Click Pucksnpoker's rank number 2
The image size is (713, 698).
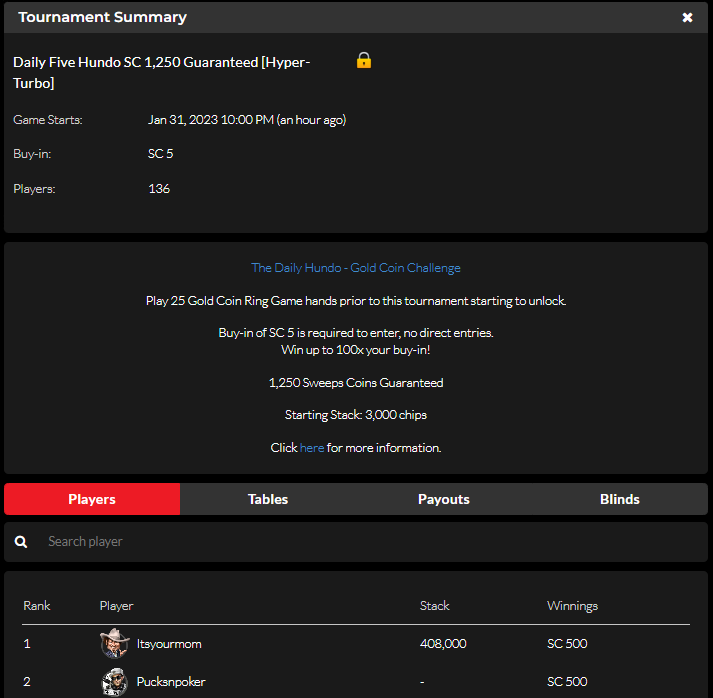click(27, 682)
